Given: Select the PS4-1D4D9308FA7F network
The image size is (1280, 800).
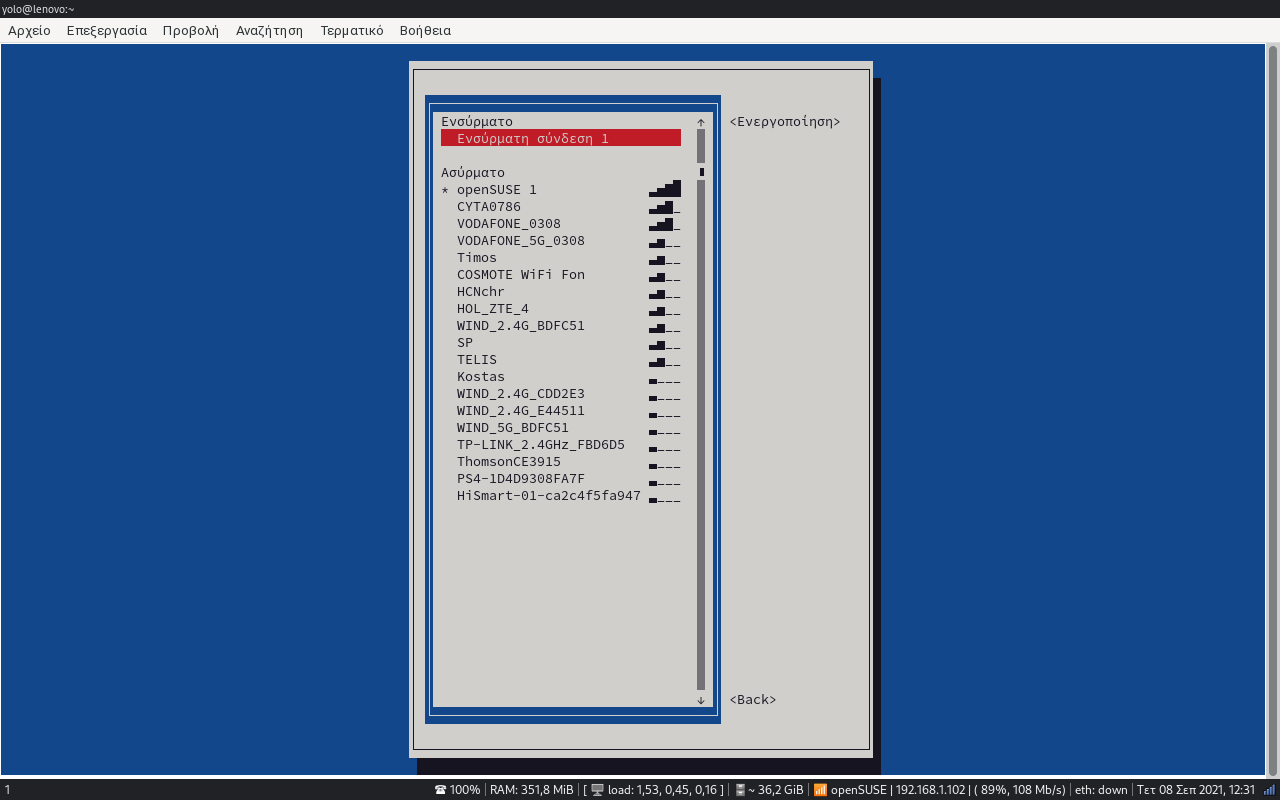Looking at the screenshot, I should coord(561,478).
